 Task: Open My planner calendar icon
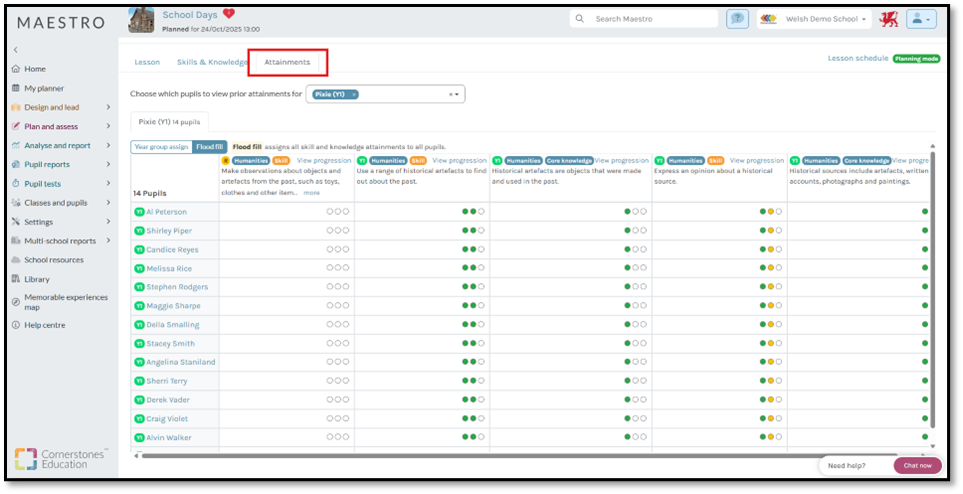16,88
